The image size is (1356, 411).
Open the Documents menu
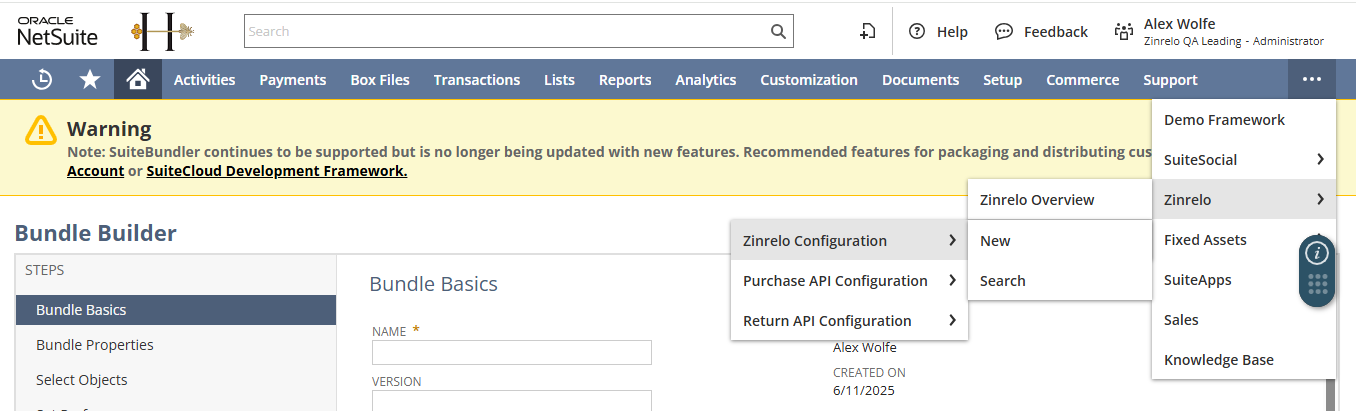[x=920, y=80]
